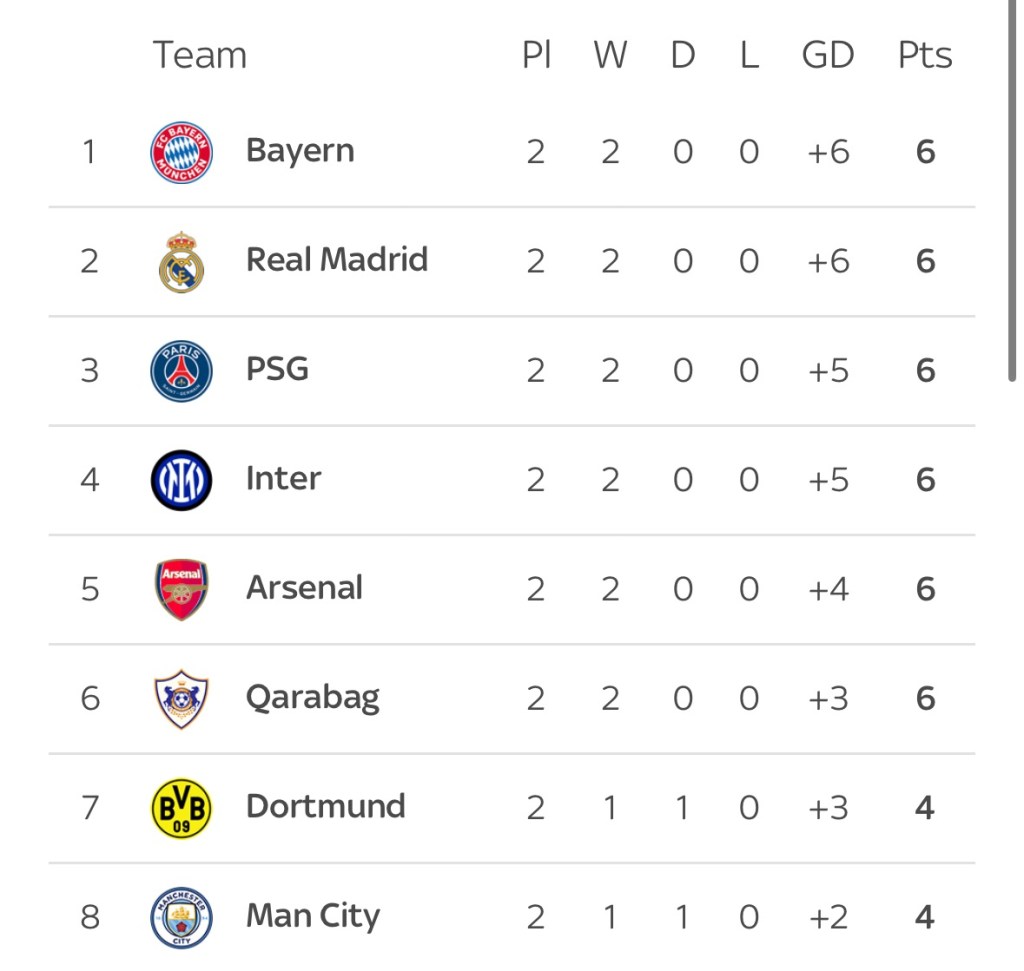
Task: Open the Real Madrid team link
Action: 337,260
